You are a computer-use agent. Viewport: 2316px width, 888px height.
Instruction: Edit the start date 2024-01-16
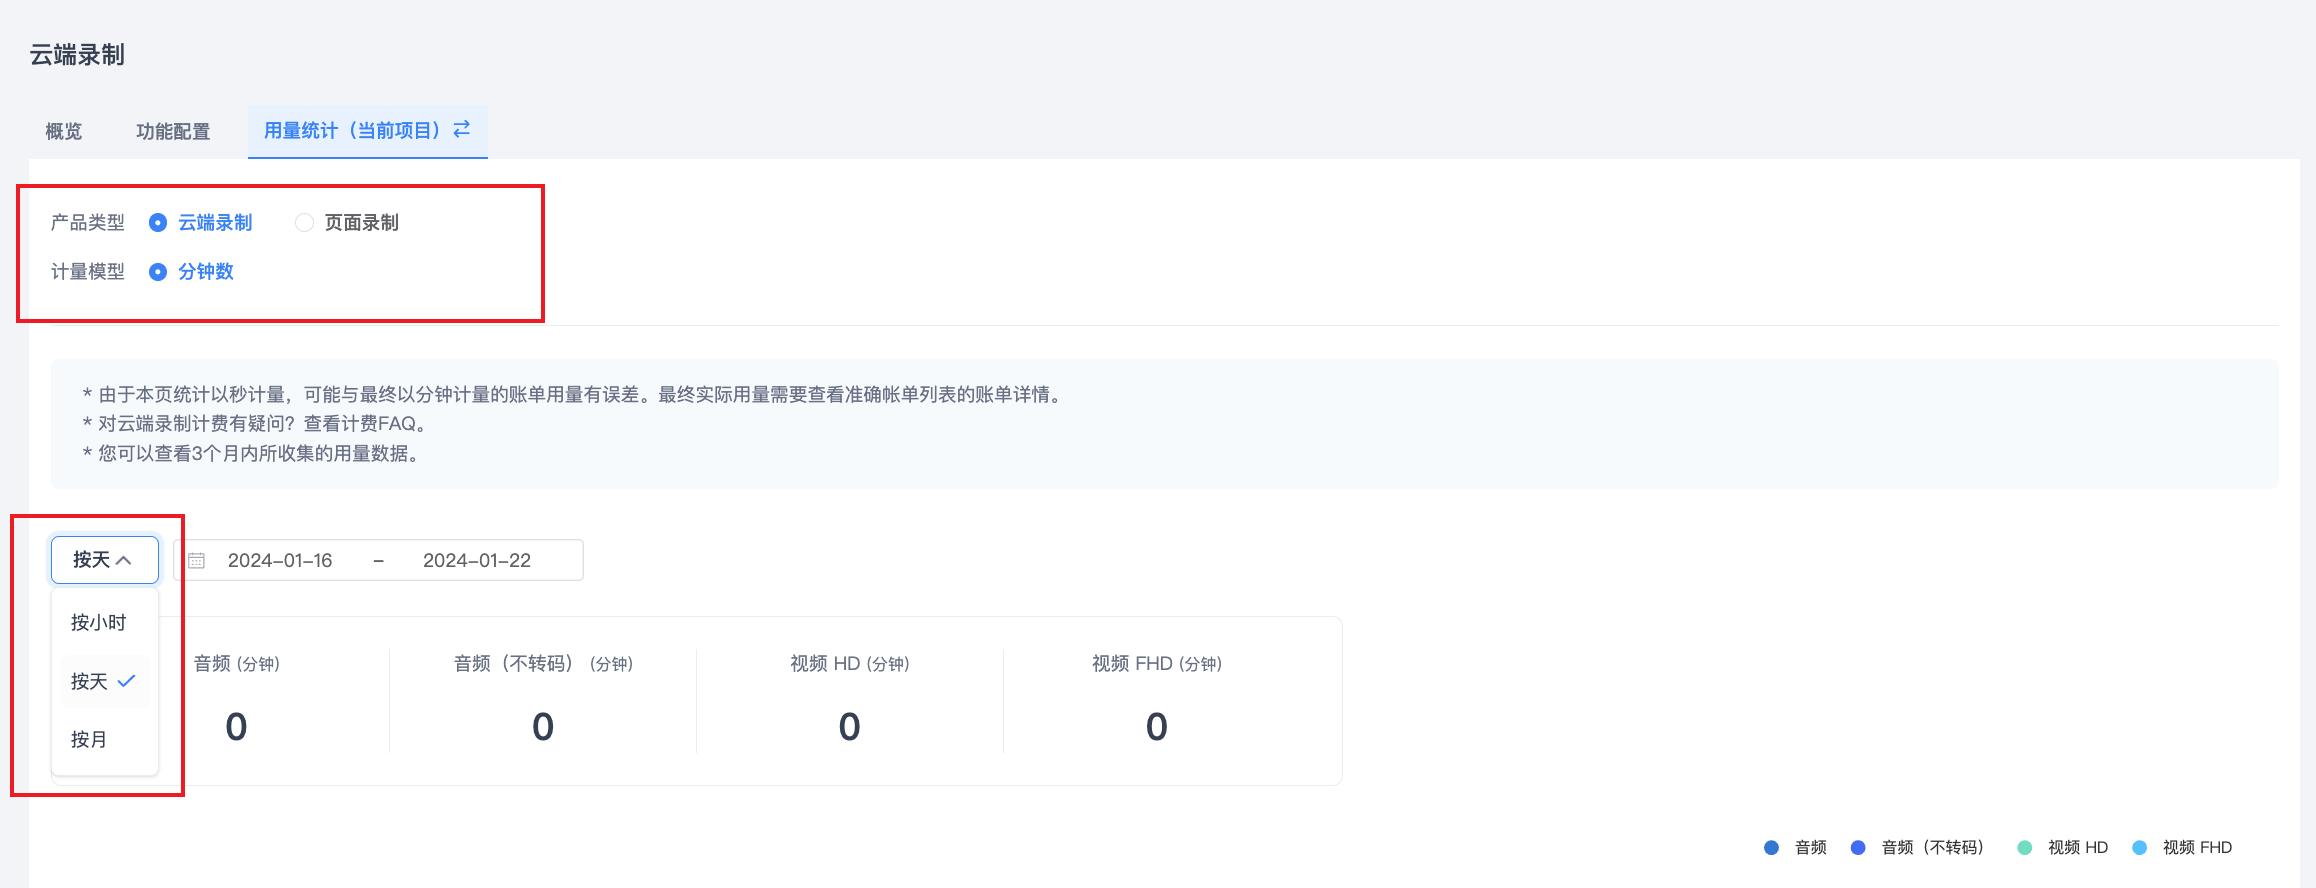pos(280,561)
